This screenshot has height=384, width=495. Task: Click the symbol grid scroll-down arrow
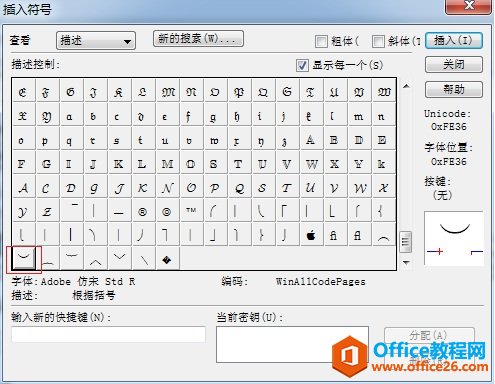[x=406, y=262]
